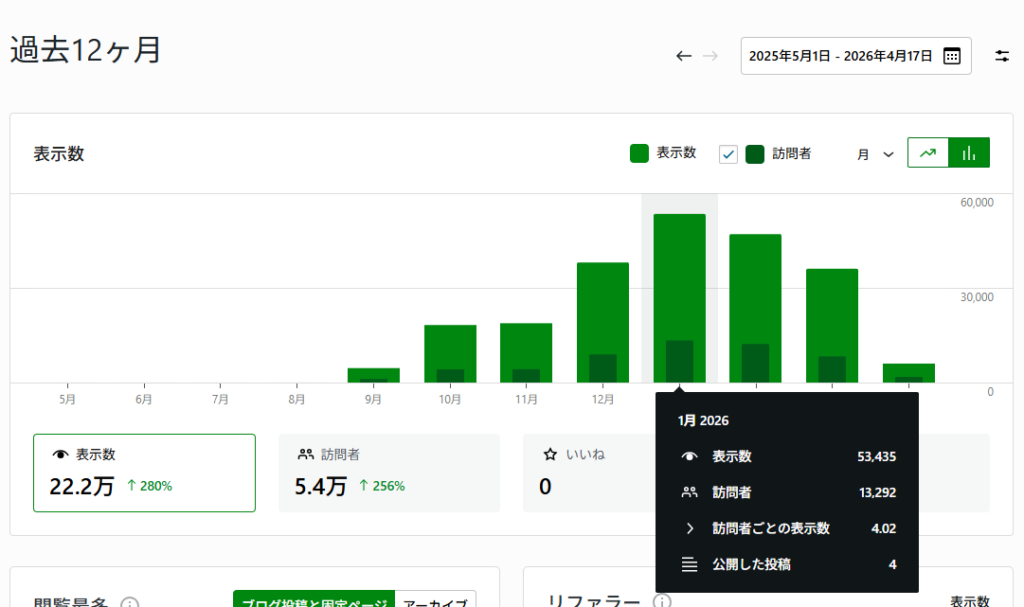Open date range 2025年5月1日 - 2026年4月17日 picker
Viewport: 1024px width, 607px height.
tap(840, 56)
